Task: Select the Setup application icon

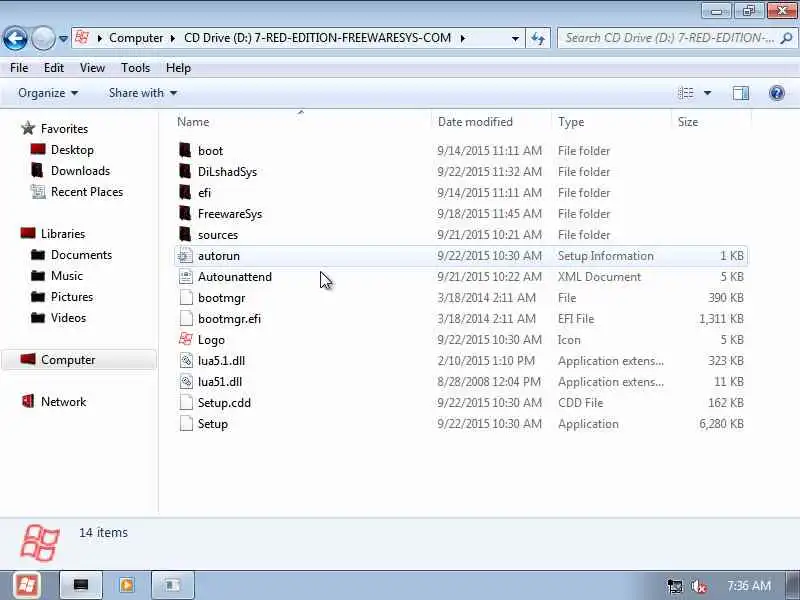Action: click(x=186, y=423)
